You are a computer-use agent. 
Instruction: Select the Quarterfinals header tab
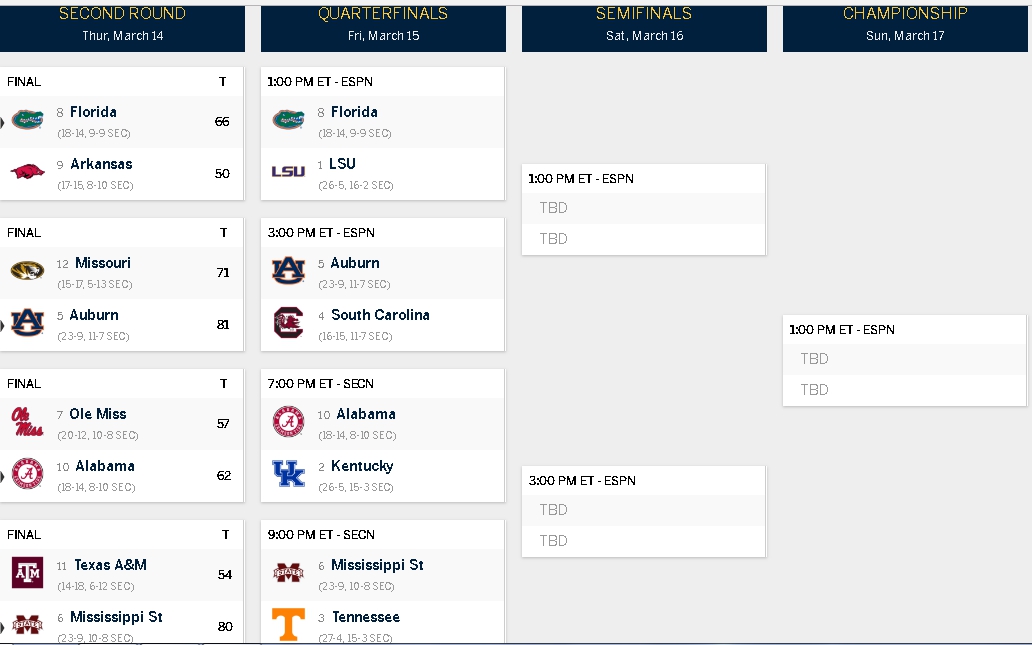(383, 26)
